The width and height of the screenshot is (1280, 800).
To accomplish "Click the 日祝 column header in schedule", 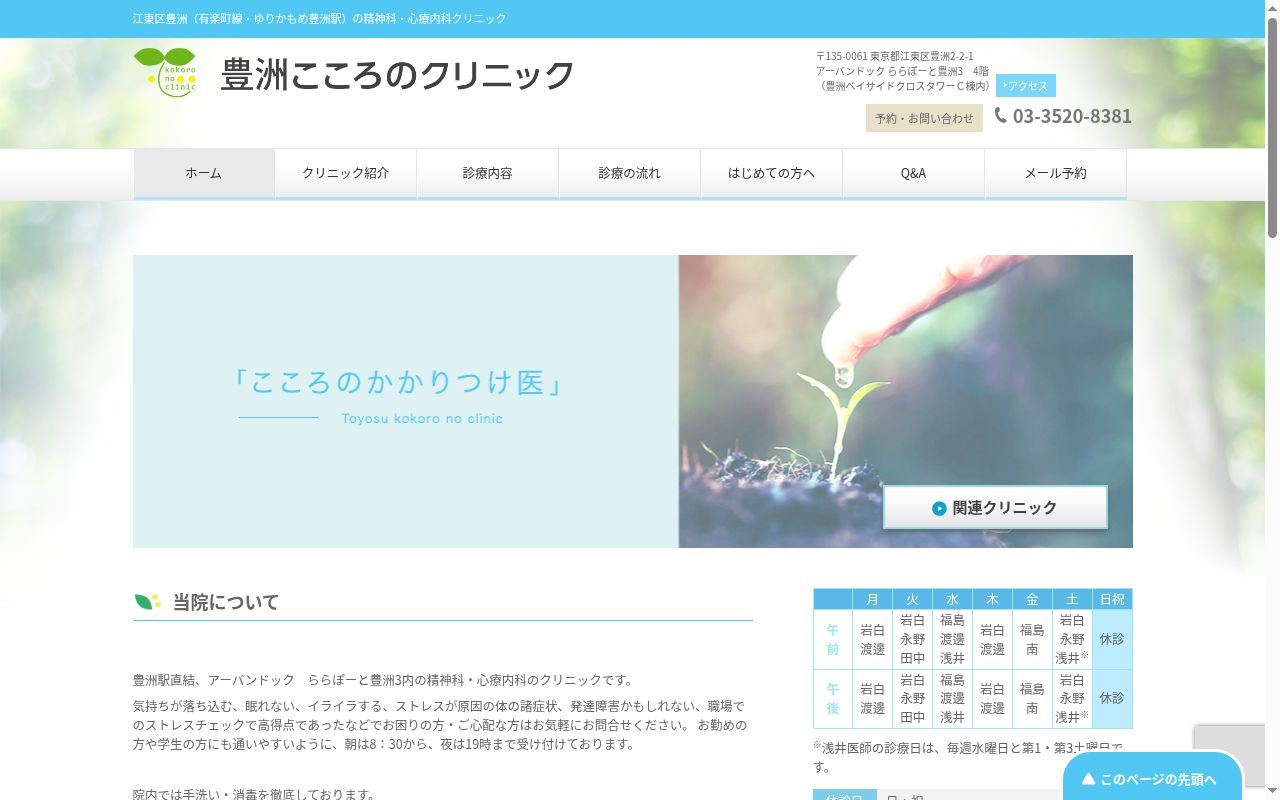I will pos(1112,599).
